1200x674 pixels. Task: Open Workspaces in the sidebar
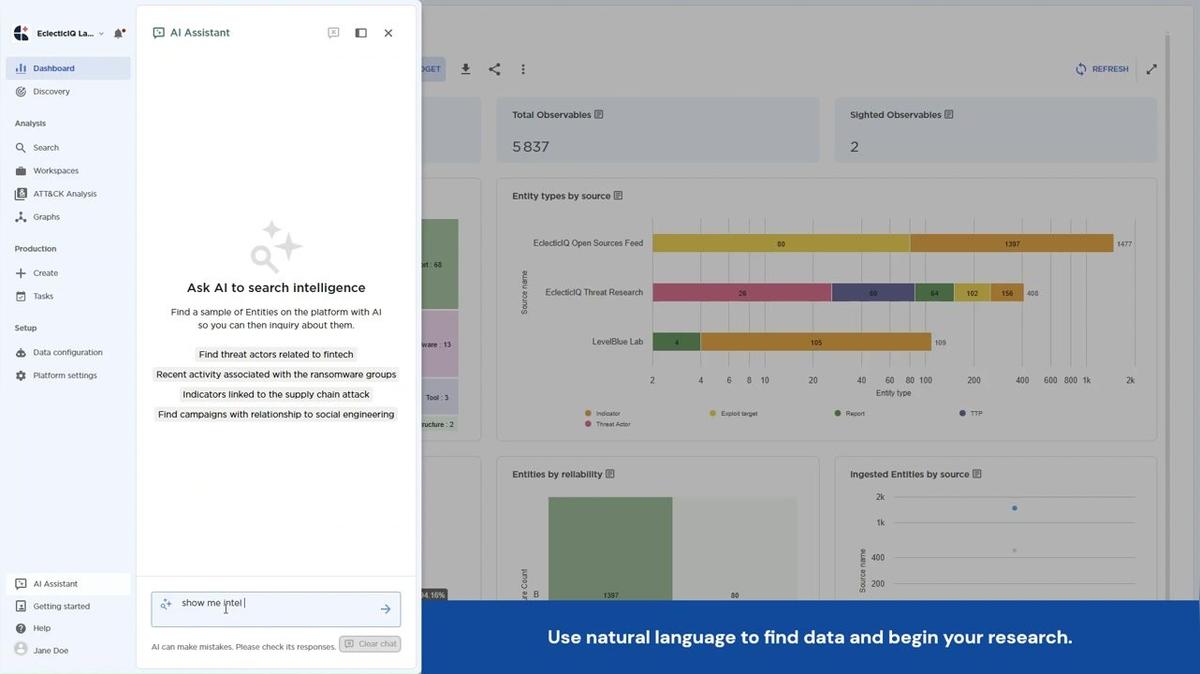pos(55,171)
